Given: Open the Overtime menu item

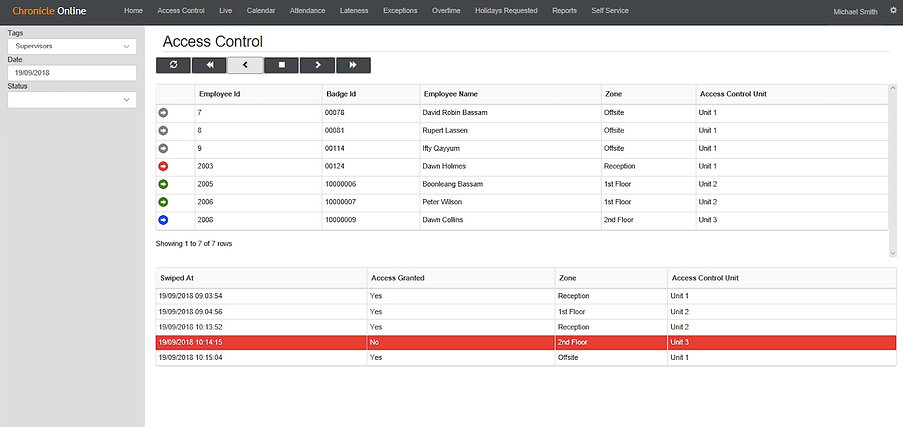Looking at the screenshot, I should tap(446, 11).
